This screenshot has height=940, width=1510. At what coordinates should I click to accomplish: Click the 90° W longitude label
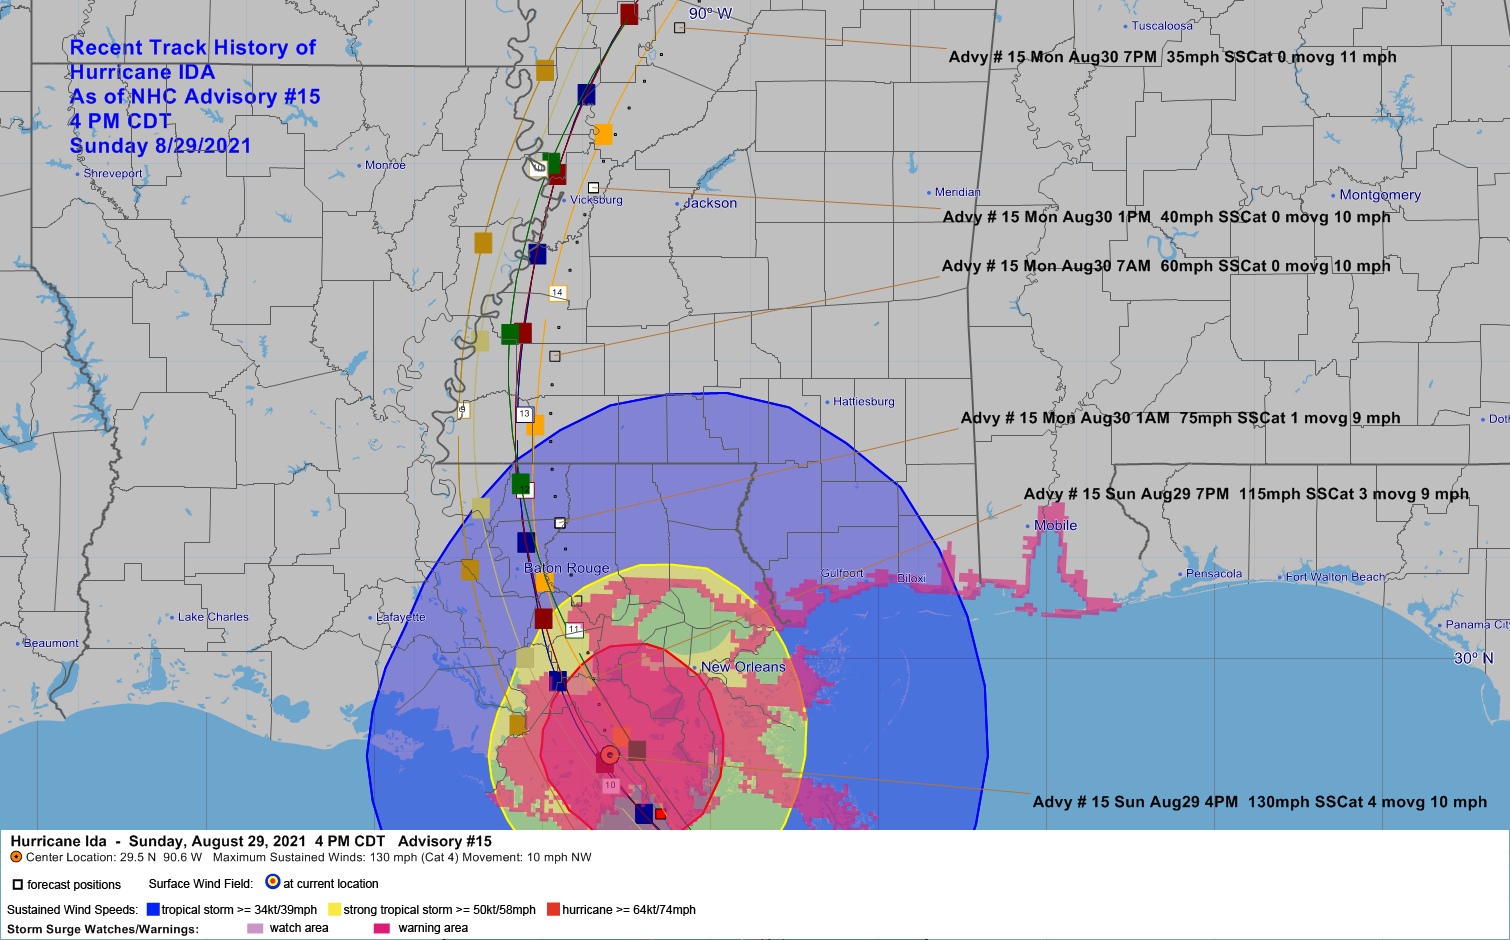(x=710, y=14)
